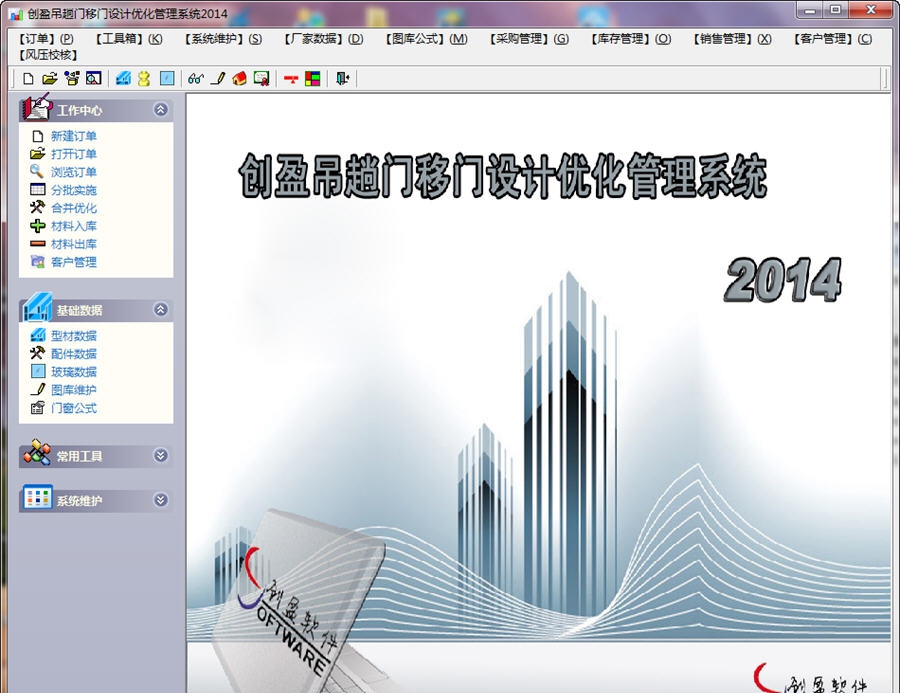Expand the 常用工具 panel
This screenshot has width=900, height=693.
pyautogui.click(x=158, y=454)
